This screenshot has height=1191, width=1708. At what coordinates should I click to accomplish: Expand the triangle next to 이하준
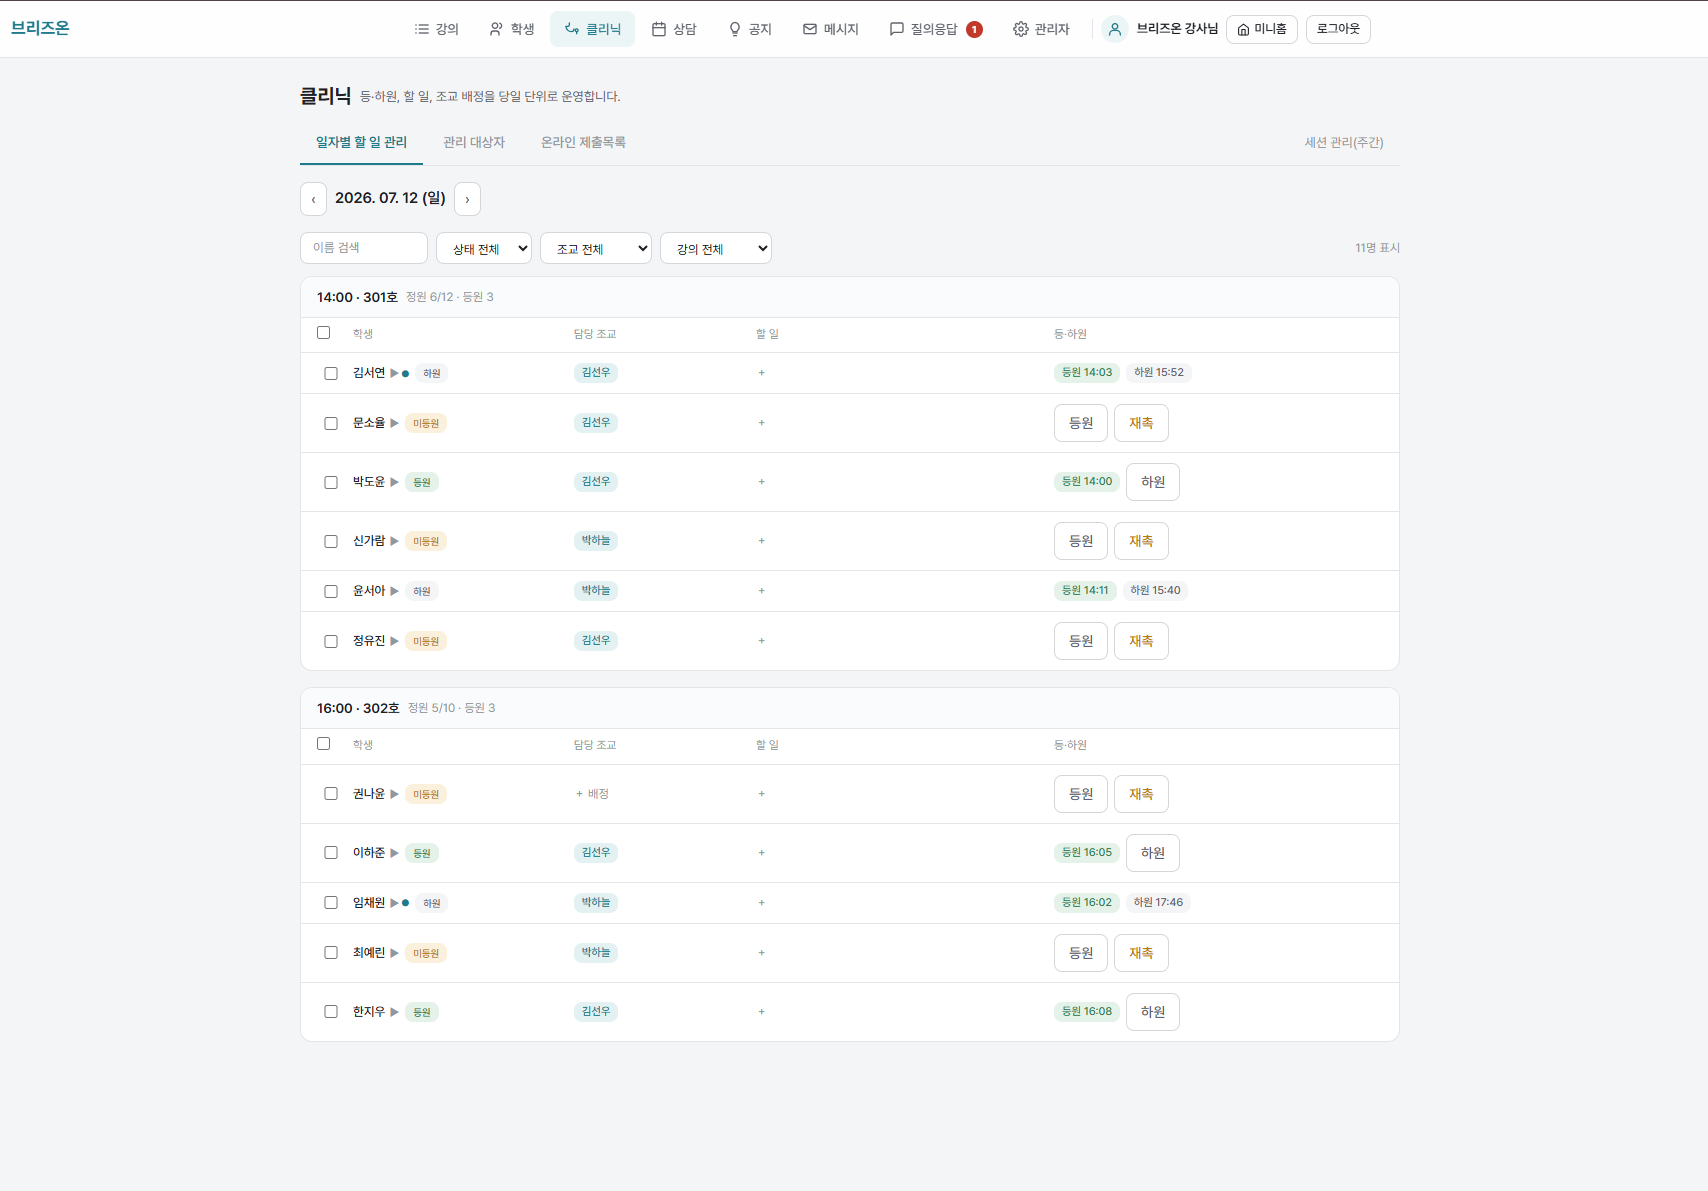tap(394, 853)
